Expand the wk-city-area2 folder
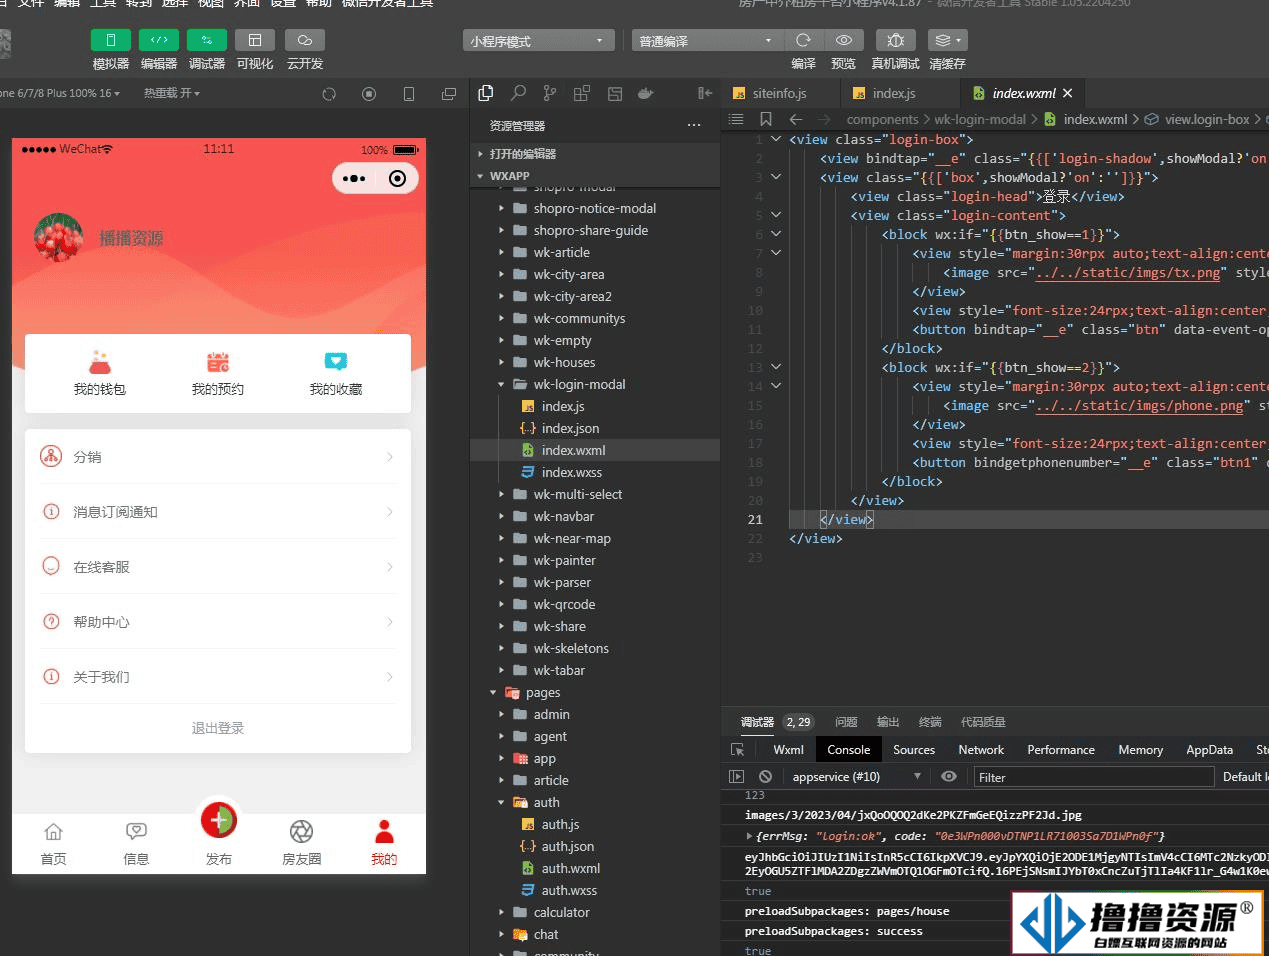Viewport: 1269px width, 956px height. 595,296
